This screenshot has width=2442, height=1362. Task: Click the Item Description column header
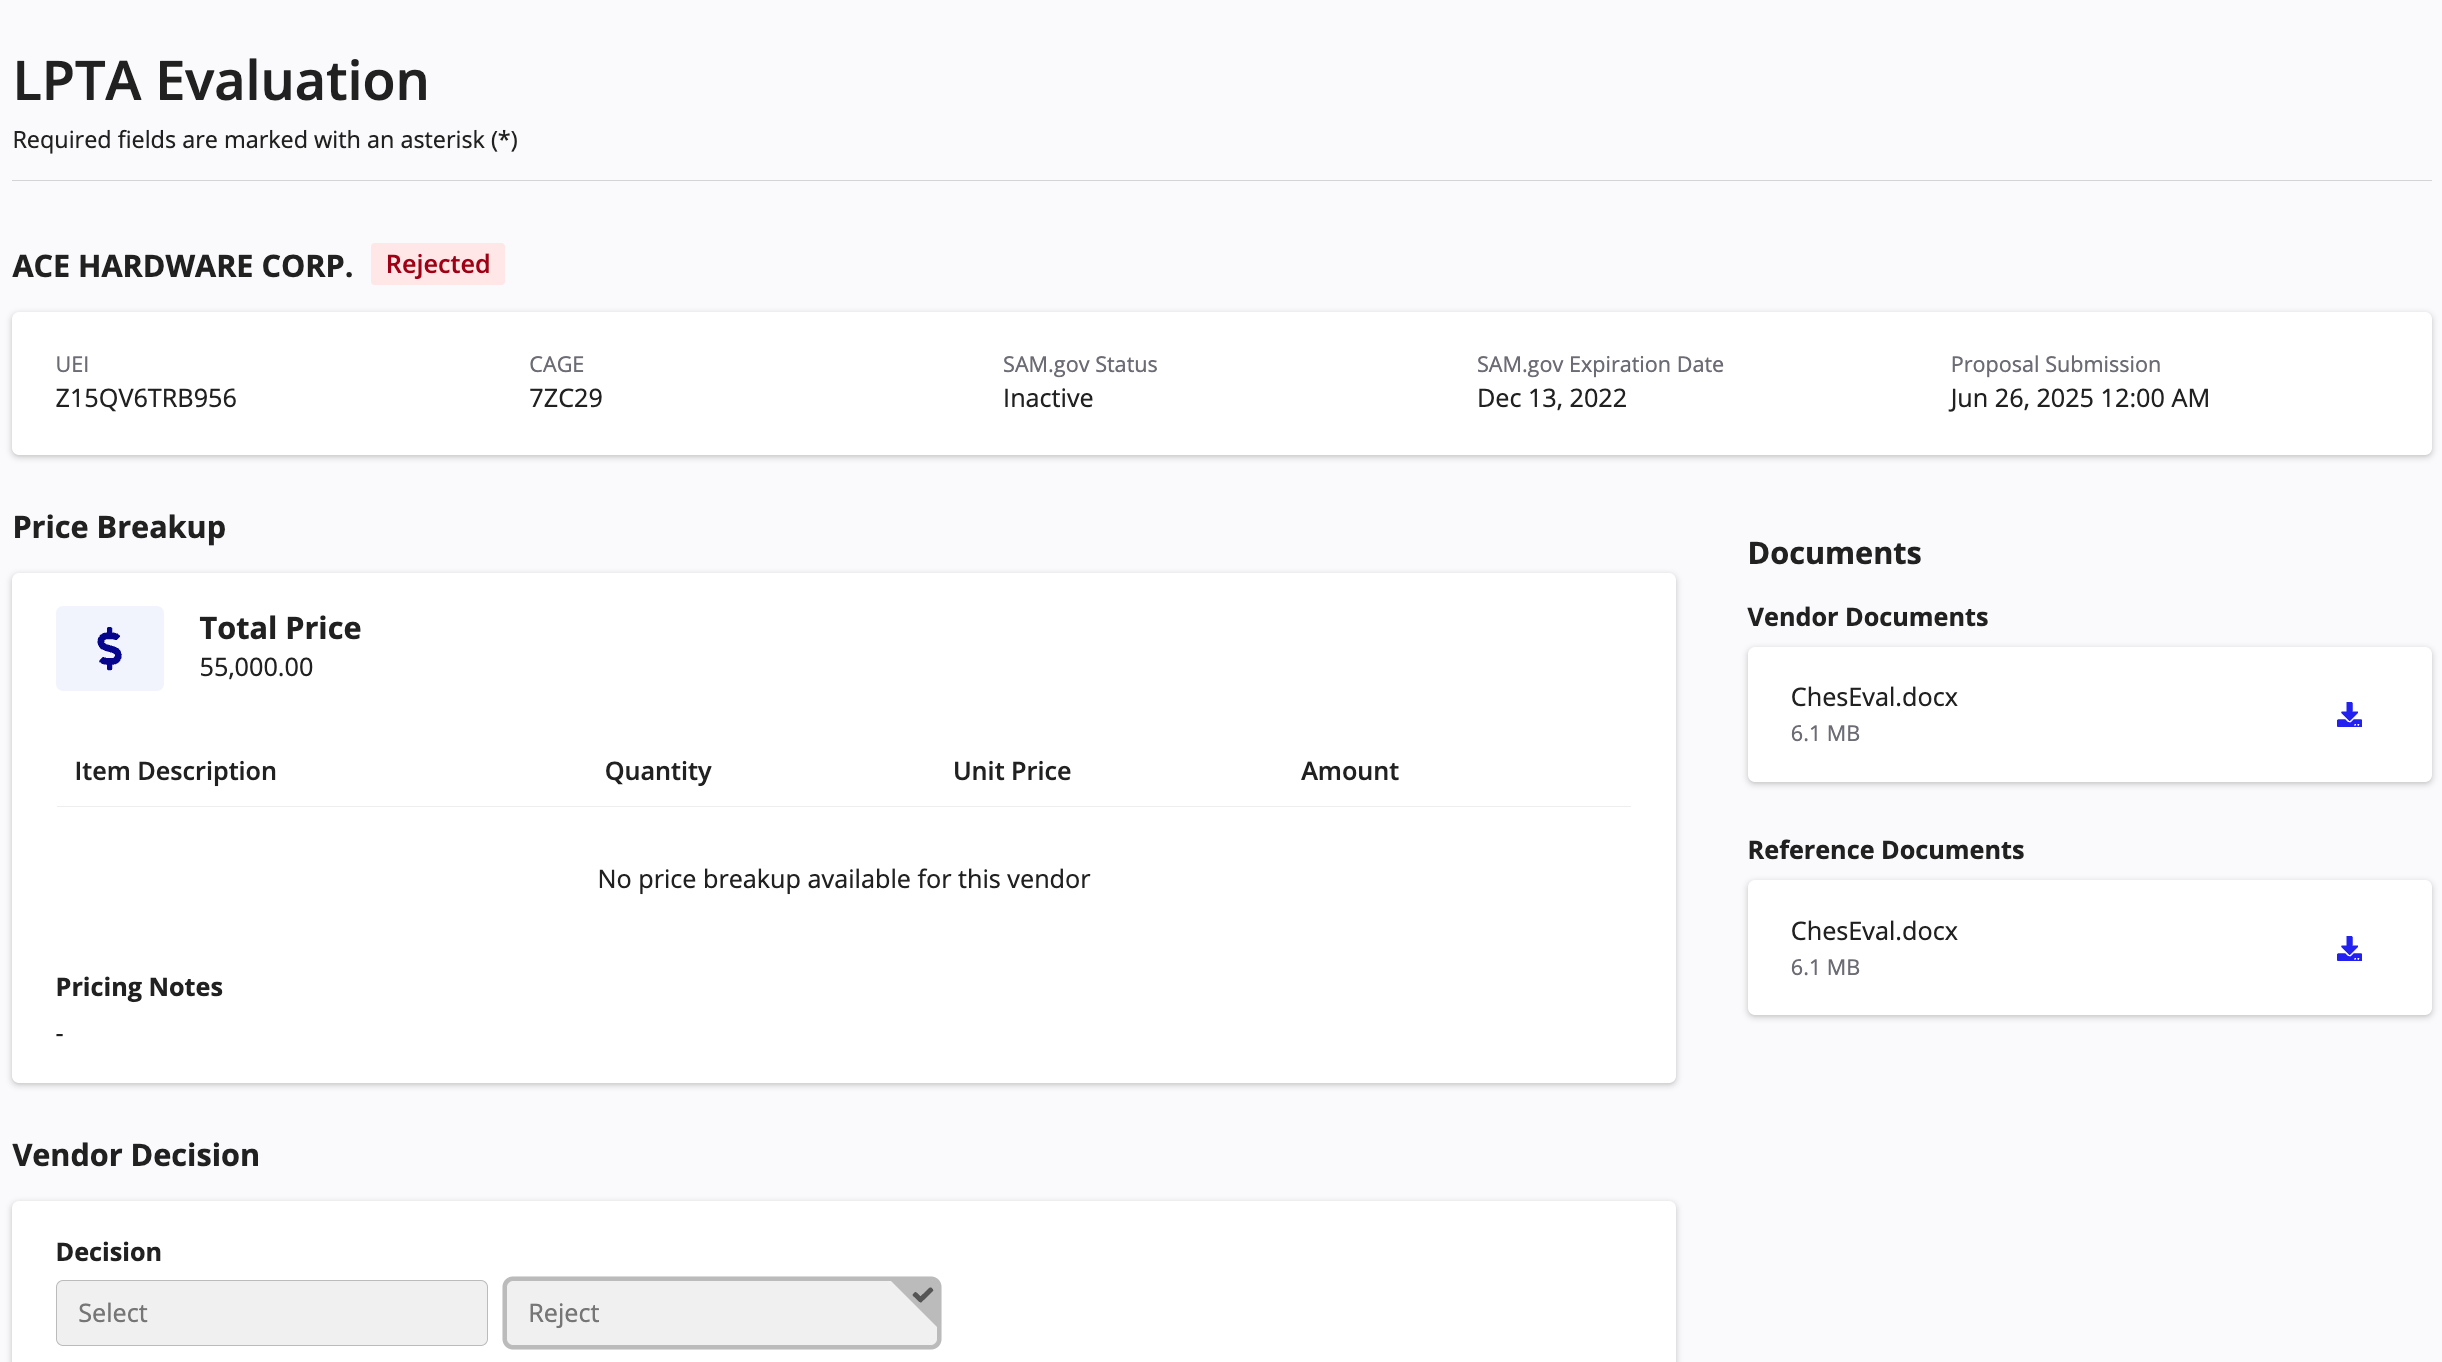pos(175,771)
